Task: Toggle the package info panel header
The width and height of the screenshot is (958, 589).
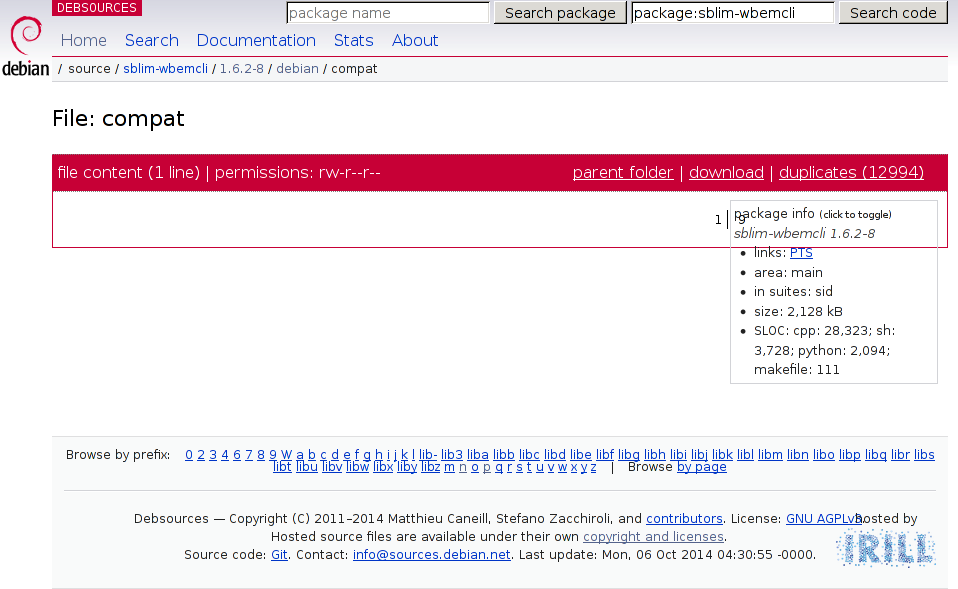Action: pyautogui.click(x=813, y=214)
